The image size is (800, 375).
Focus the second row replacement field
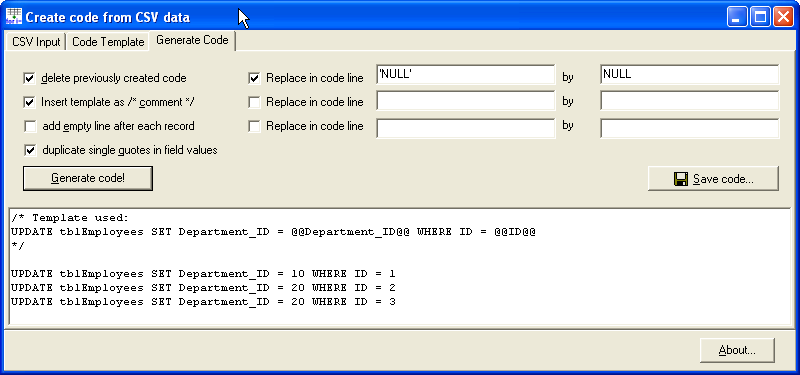(x=690, y=101)
